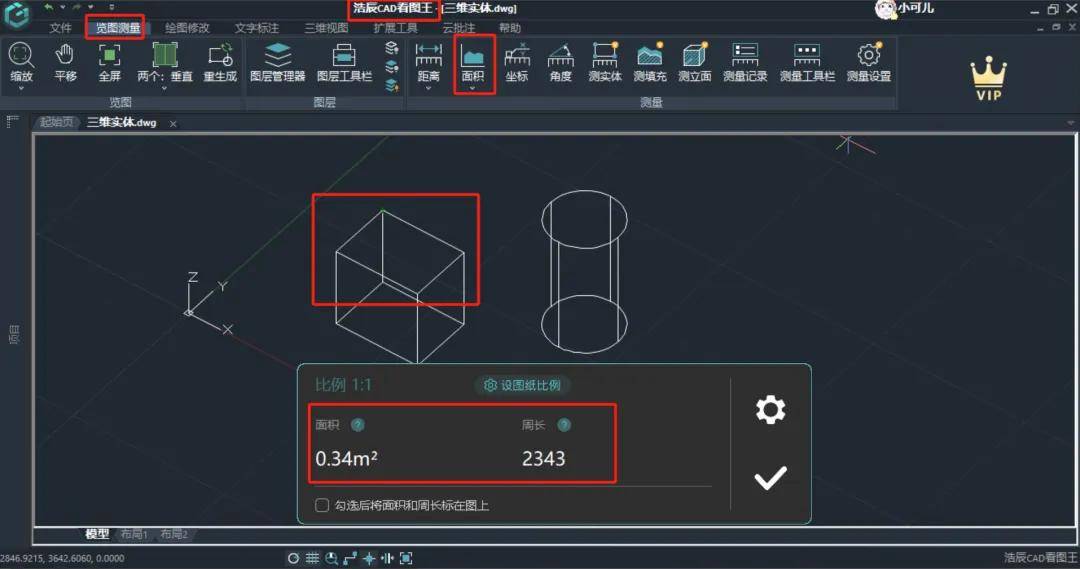Image resolution: width=1080 pixels, height=569 pixels.
Task: Switch to the 布局1 layout tab
Action: click(134, 534)
